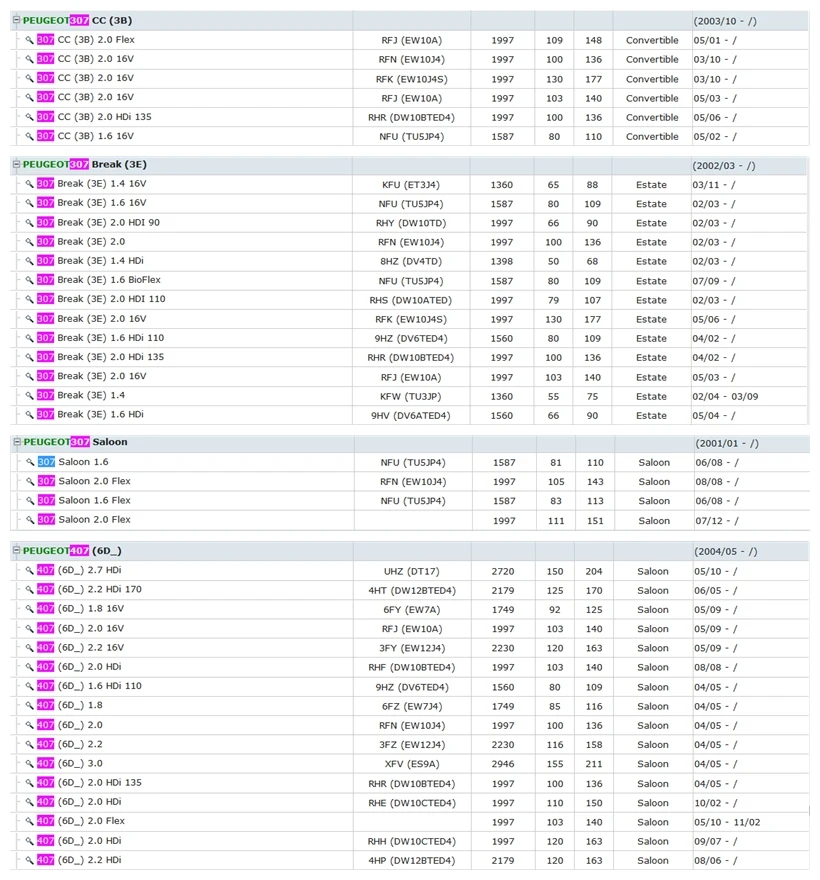Select engine code RHY (DW10TD)
820x880 pixels.
[411, 223]
